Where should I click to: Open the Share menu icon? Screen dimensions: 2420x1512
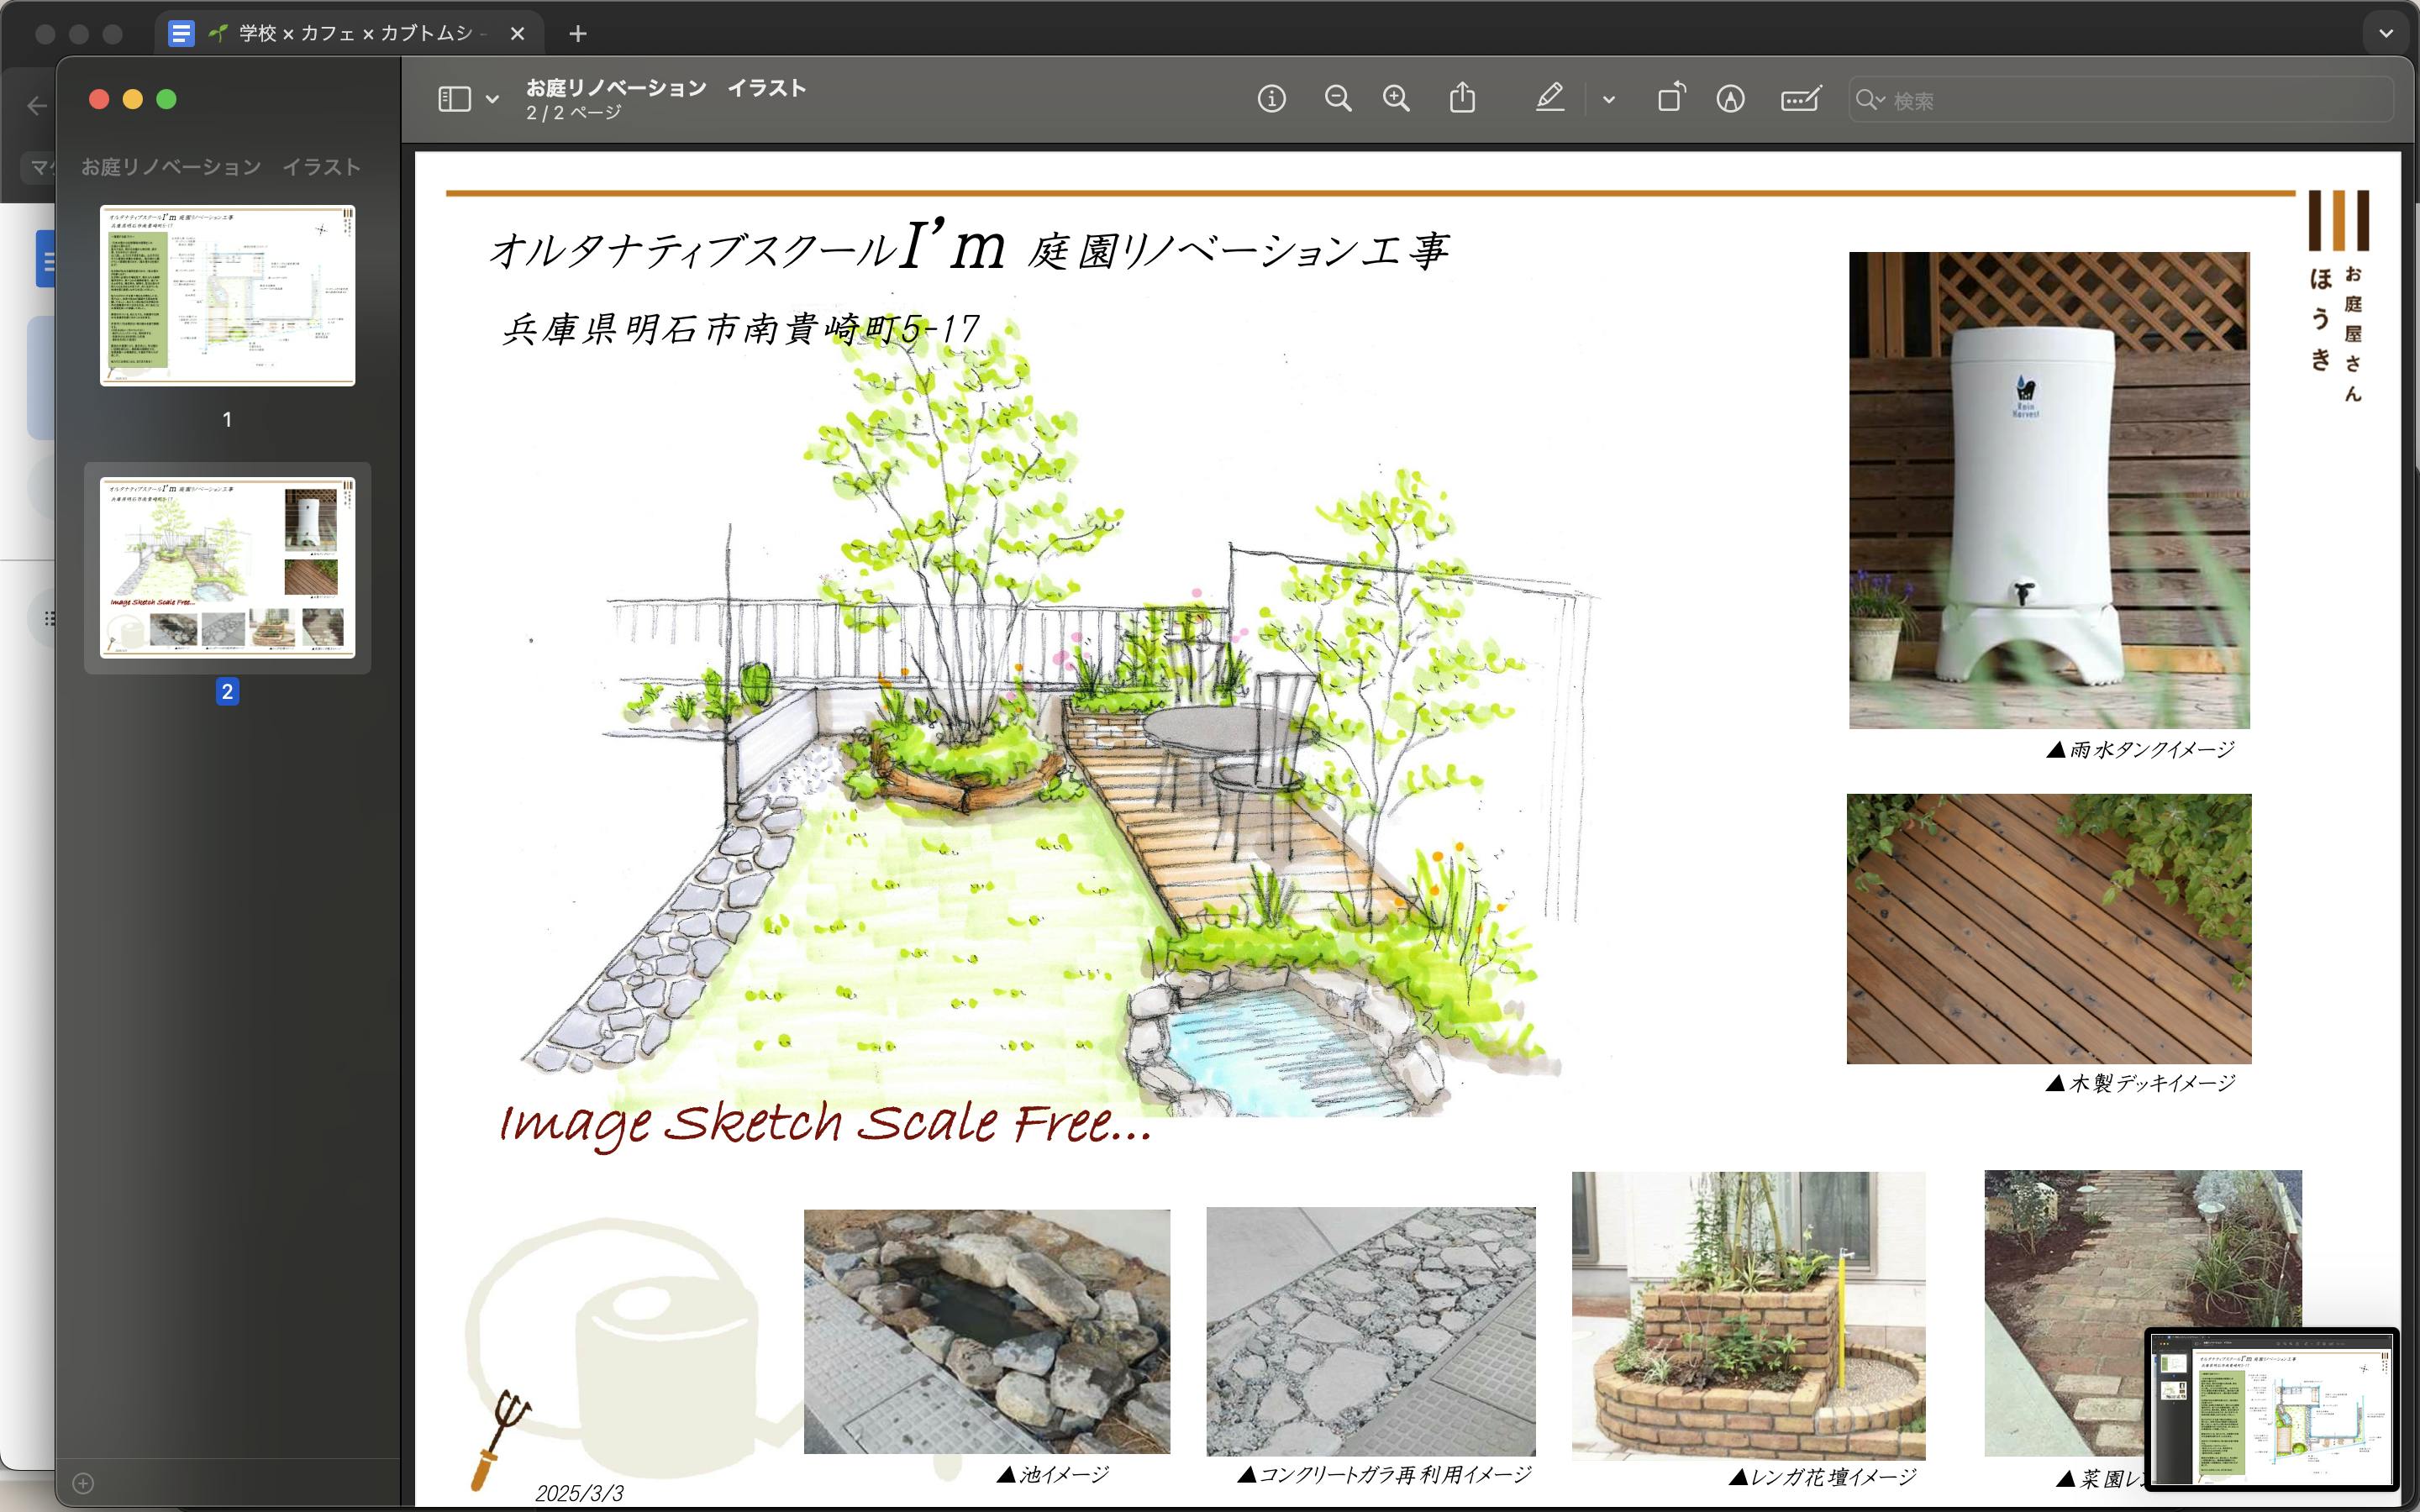point(1462,98)
